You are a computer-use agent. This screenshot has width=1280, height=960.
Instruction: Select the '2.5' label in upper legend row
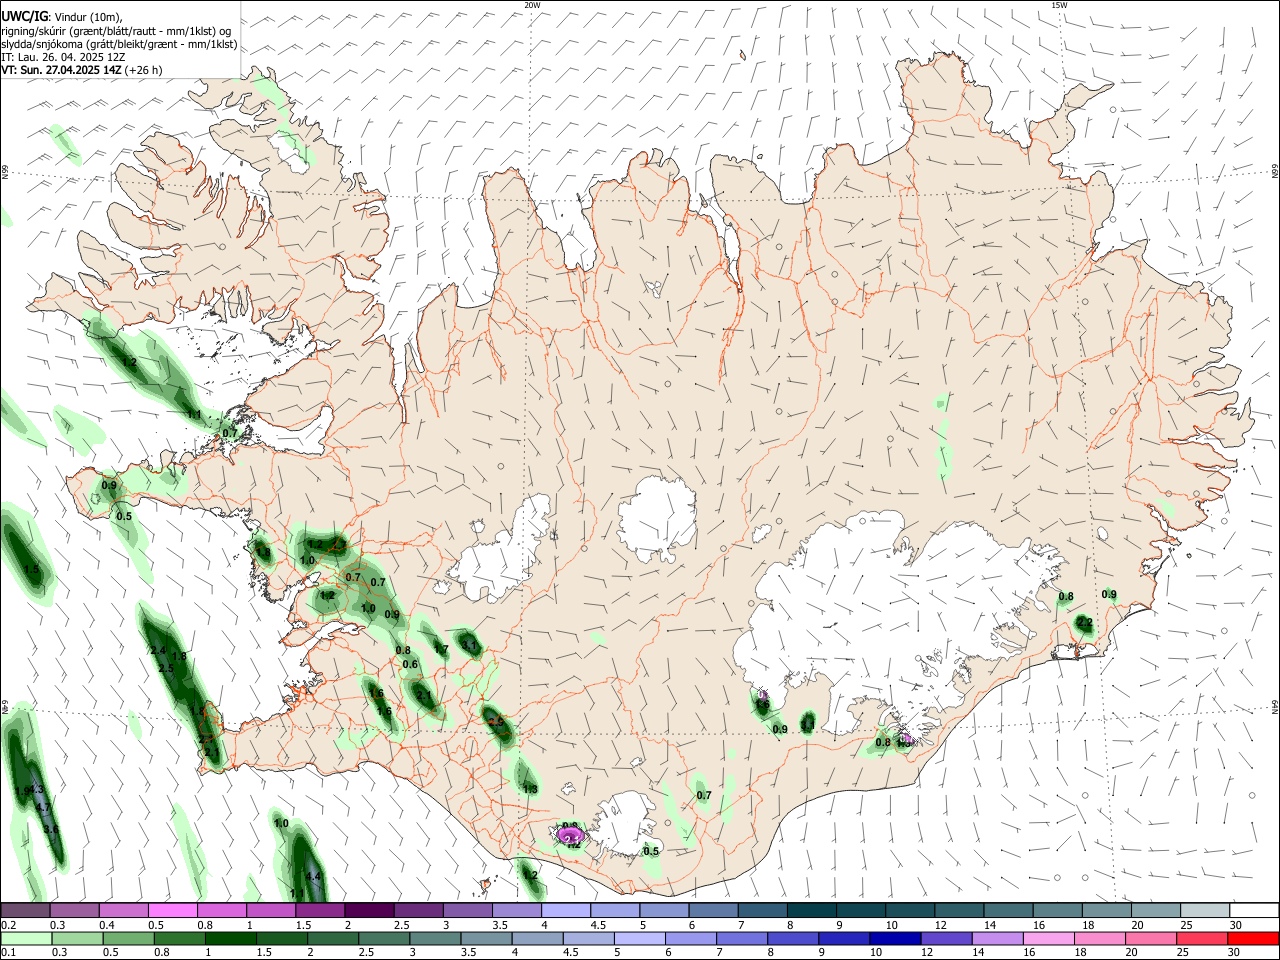[401, 925]
